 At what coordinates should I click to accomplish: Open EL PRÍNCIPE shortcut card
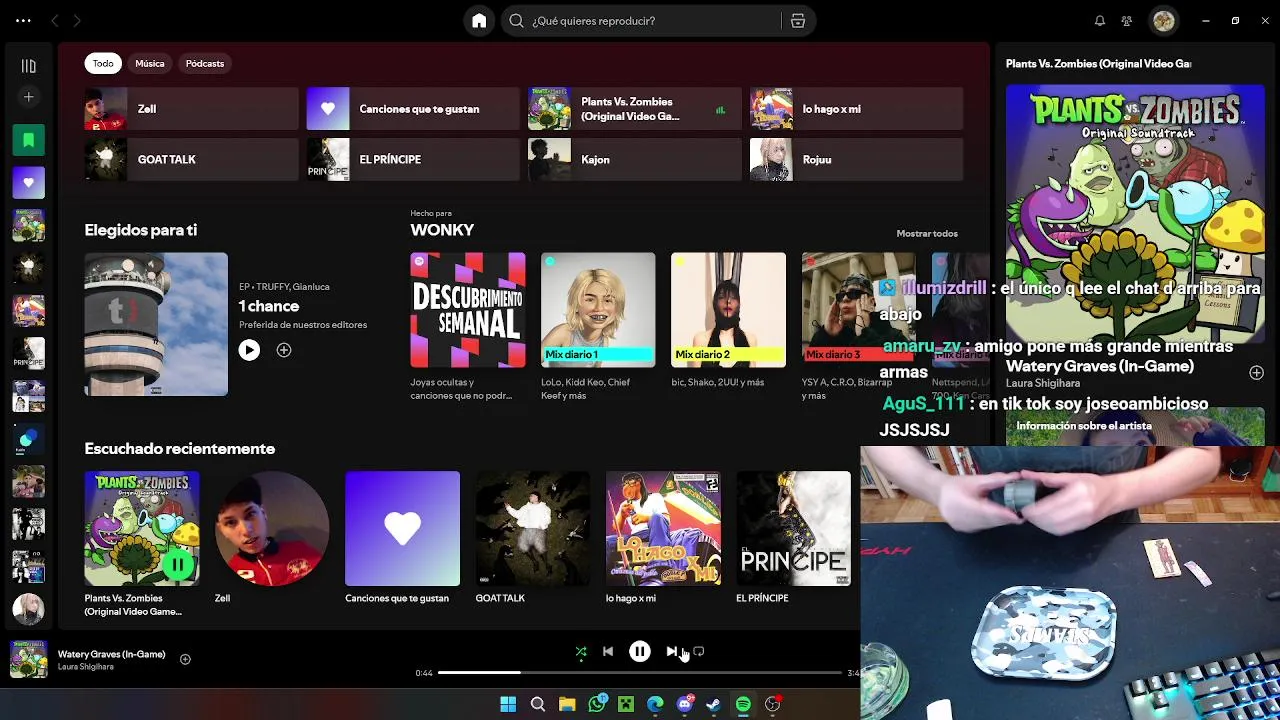click(413, 159)
